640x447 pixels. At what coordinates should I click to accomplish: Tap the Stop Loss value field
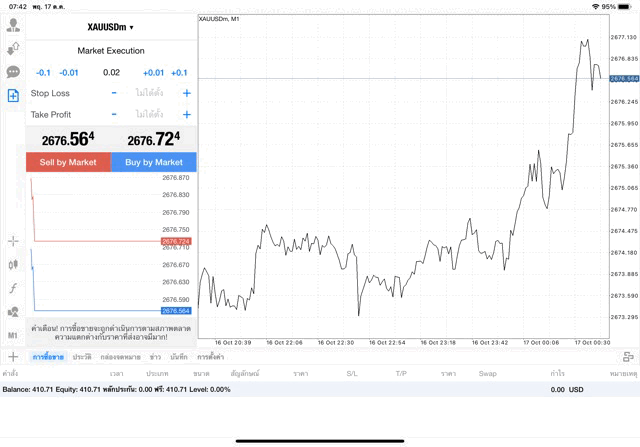(x=150, y=93)
